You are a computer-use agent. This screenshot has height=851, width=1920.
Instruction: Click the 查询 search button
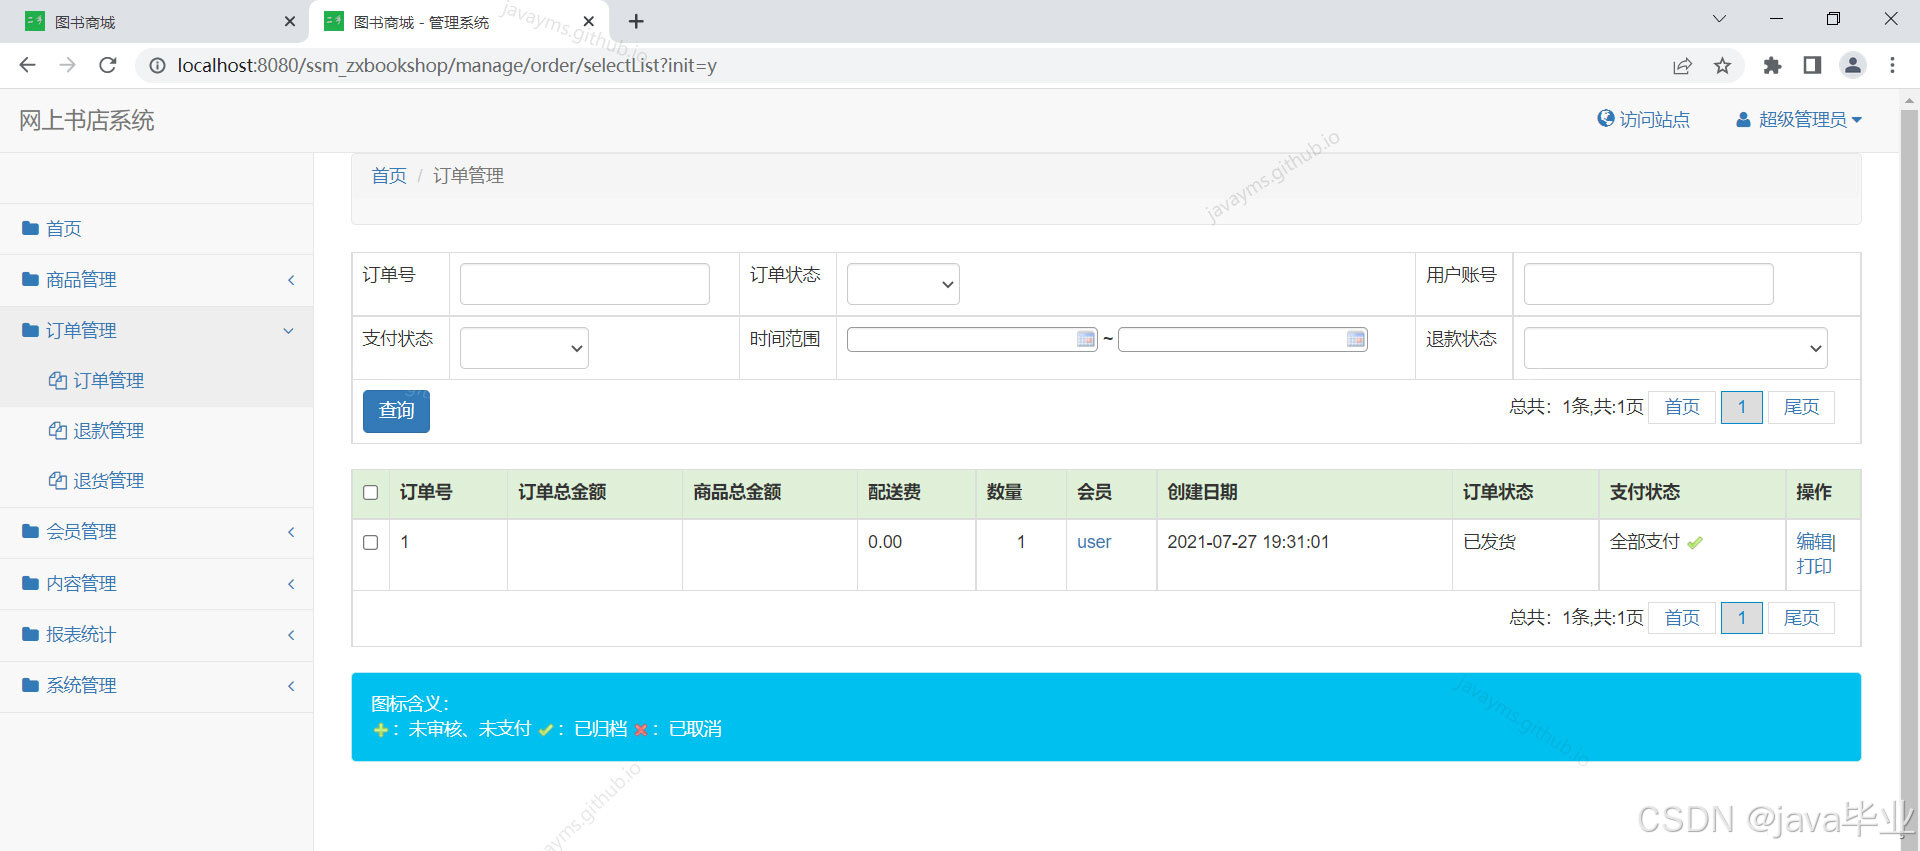tap(396, 411)
